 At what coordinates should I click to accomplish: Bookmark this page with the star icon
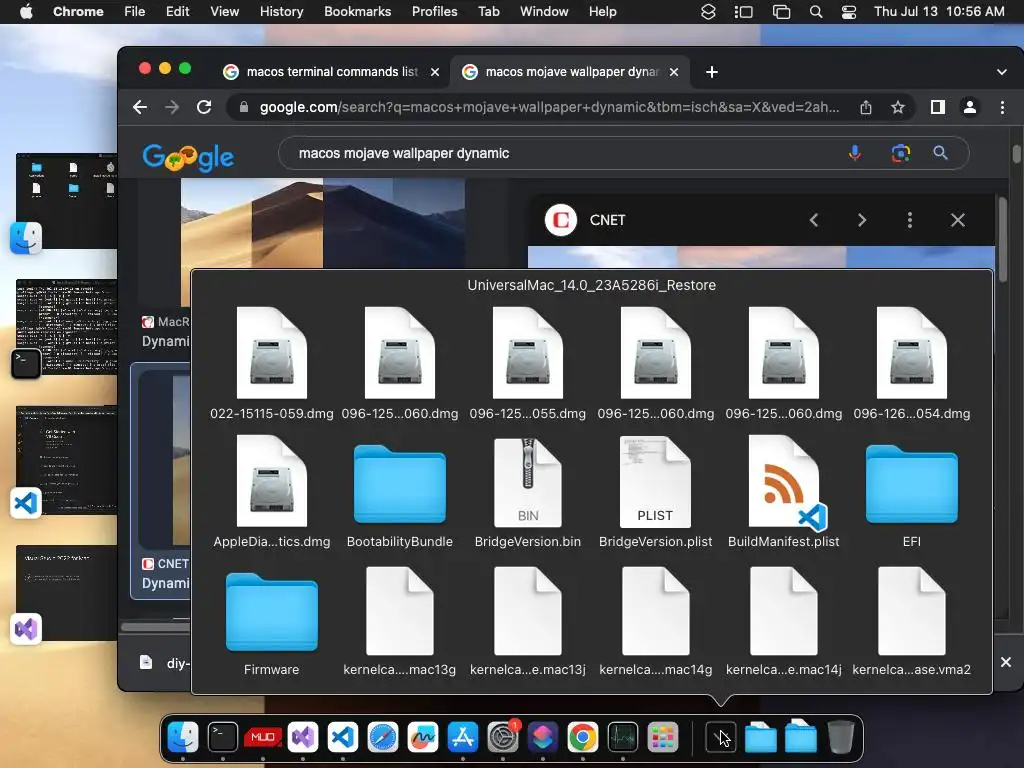coord(898,107)
